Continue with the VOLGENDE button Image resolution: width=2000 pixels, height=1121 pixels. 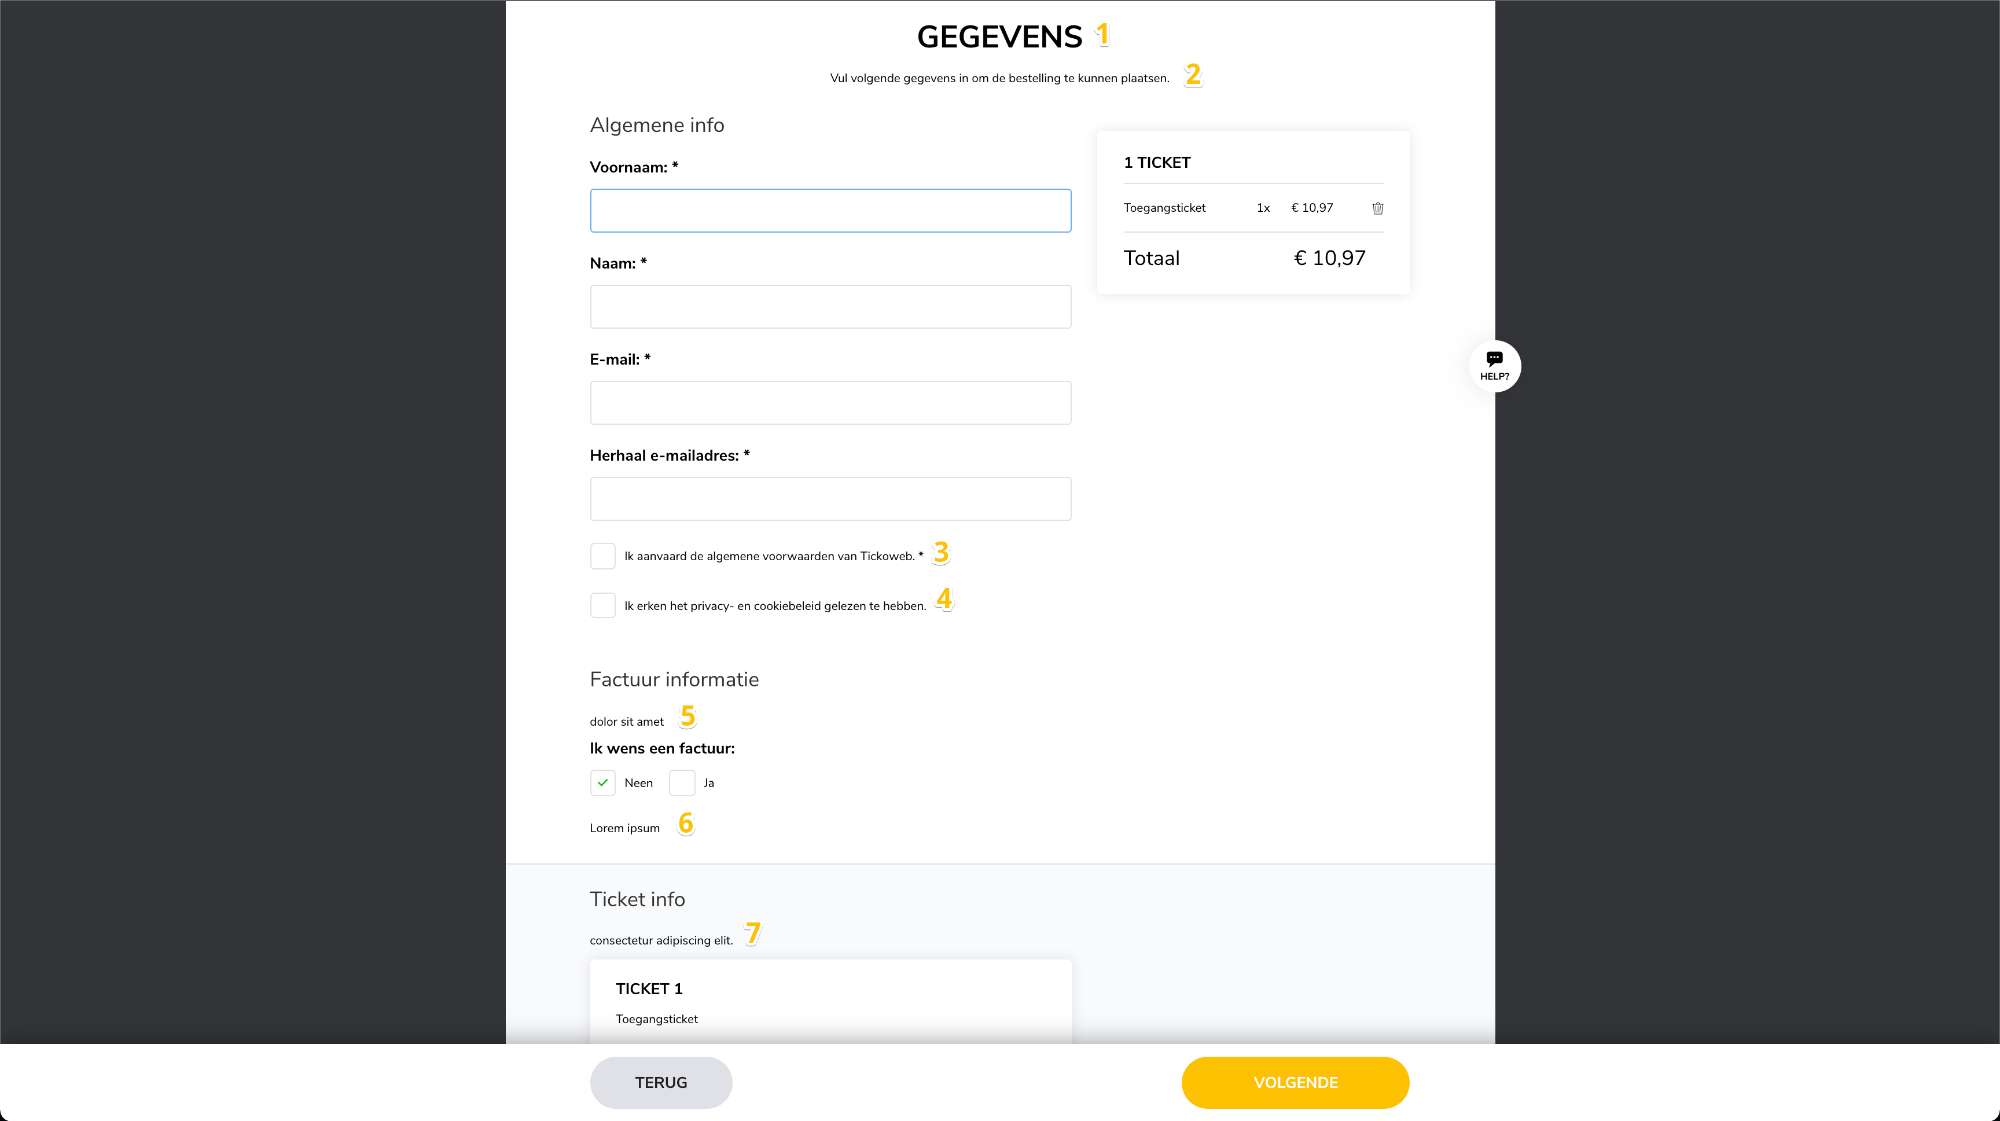pyautogui.click(x=1295, y=1083)
